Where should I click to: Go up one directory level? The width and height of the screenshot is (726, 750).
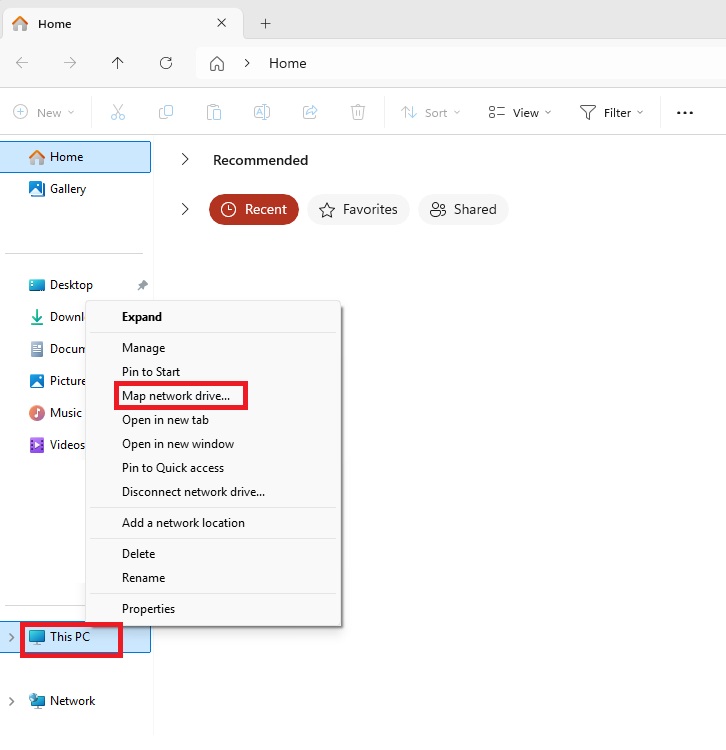[118, 63]
